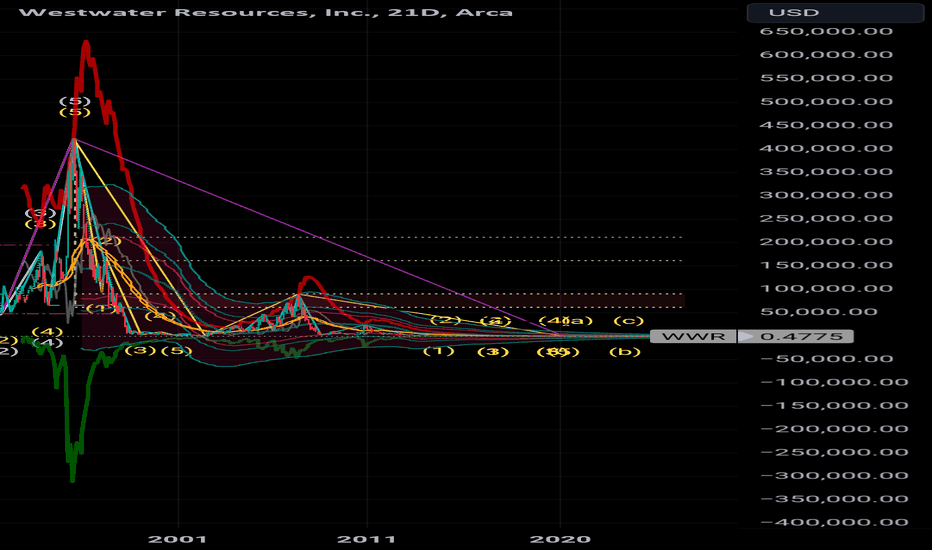Image resolution: width=932 pixels, height=550 pixels.
Task: Click the −350,000.00 price axis value
Action: point(833,499)
